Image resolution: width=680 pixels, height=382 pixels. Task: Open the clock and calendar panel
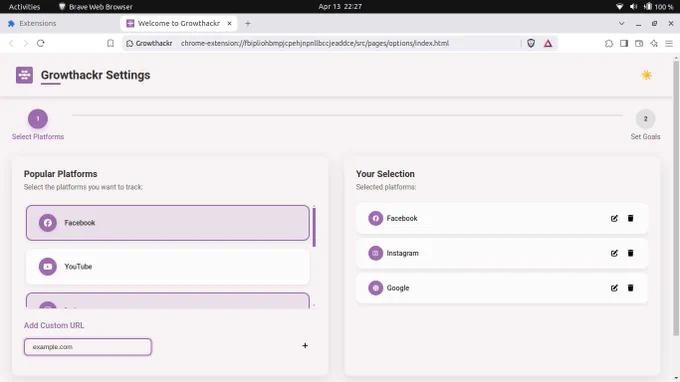340,7
